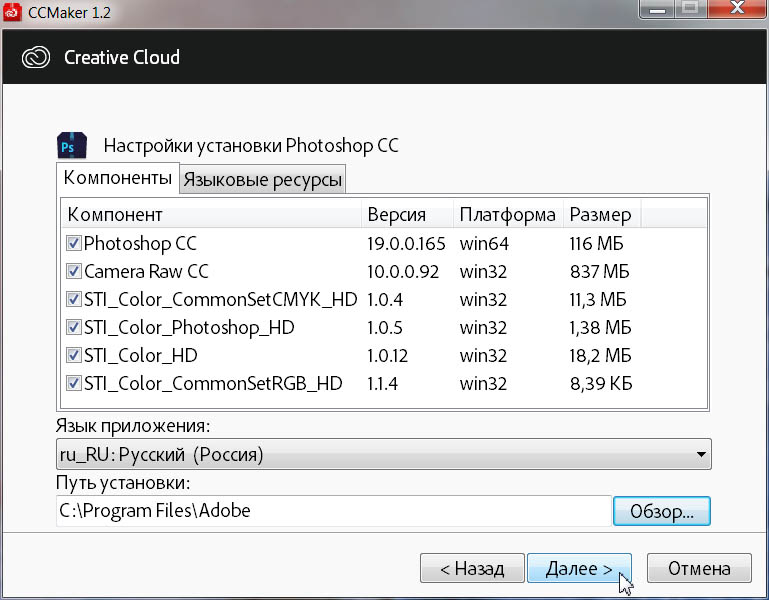This screenshot has height=600, width=769.
Task: Click the 1.0.4 version cell
Action: point(384,299)
